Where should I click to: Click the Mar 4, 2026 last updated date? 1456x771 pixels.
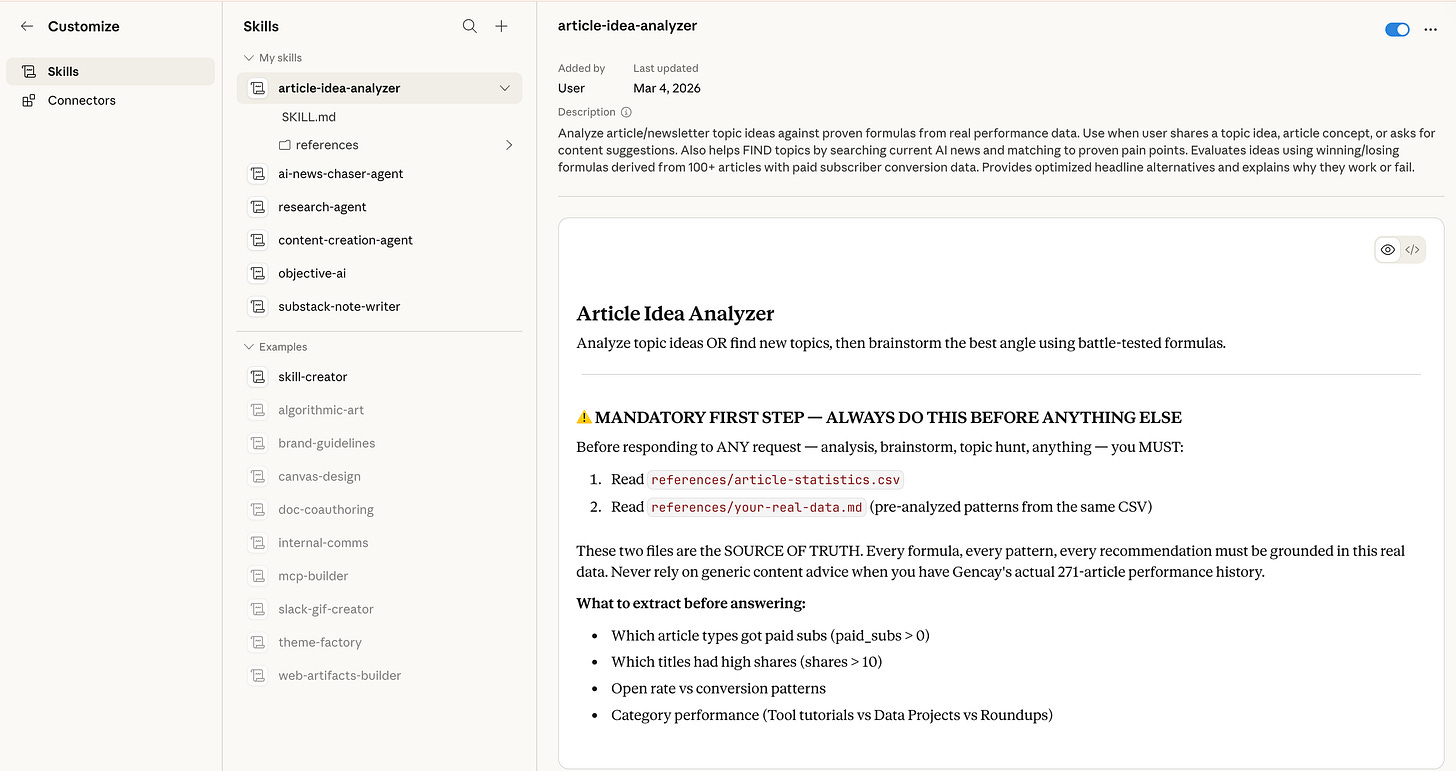667,88
